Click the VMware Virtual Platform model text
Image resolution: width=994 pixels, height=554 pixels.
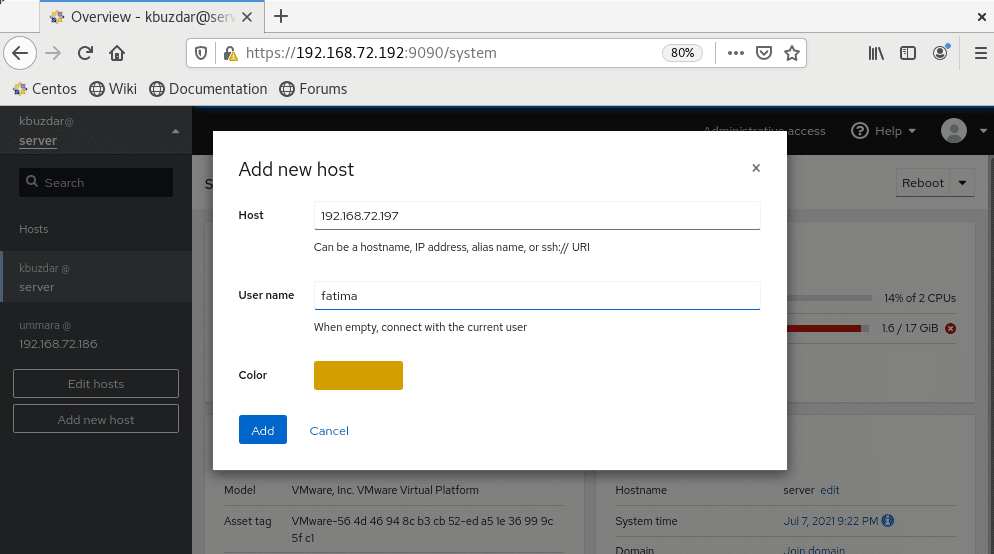(x=385, y=490)
